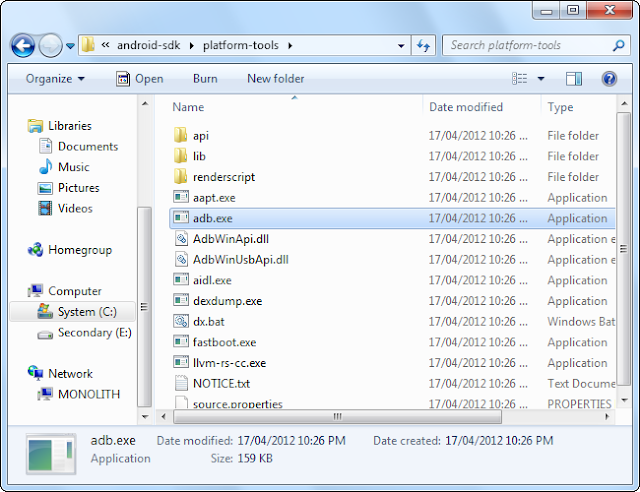Select dx.bat batch file icon

[180, 321]
